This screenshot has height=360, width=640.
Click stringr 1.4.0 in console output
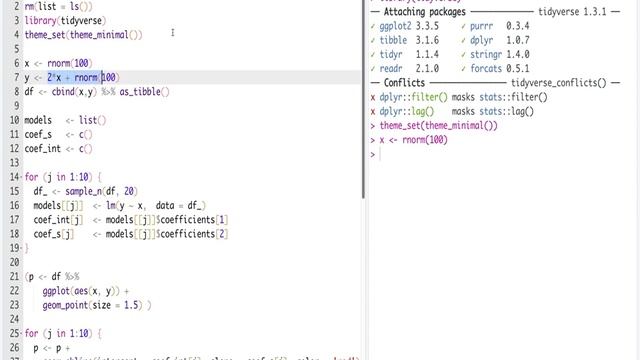(500, 54)
